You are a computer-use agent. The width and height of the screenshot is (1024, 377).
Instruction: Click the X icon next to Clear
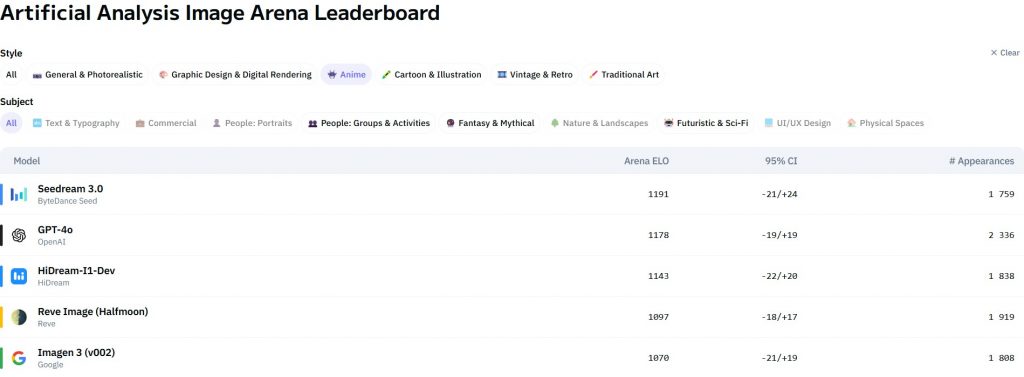(x=994, y=53)
